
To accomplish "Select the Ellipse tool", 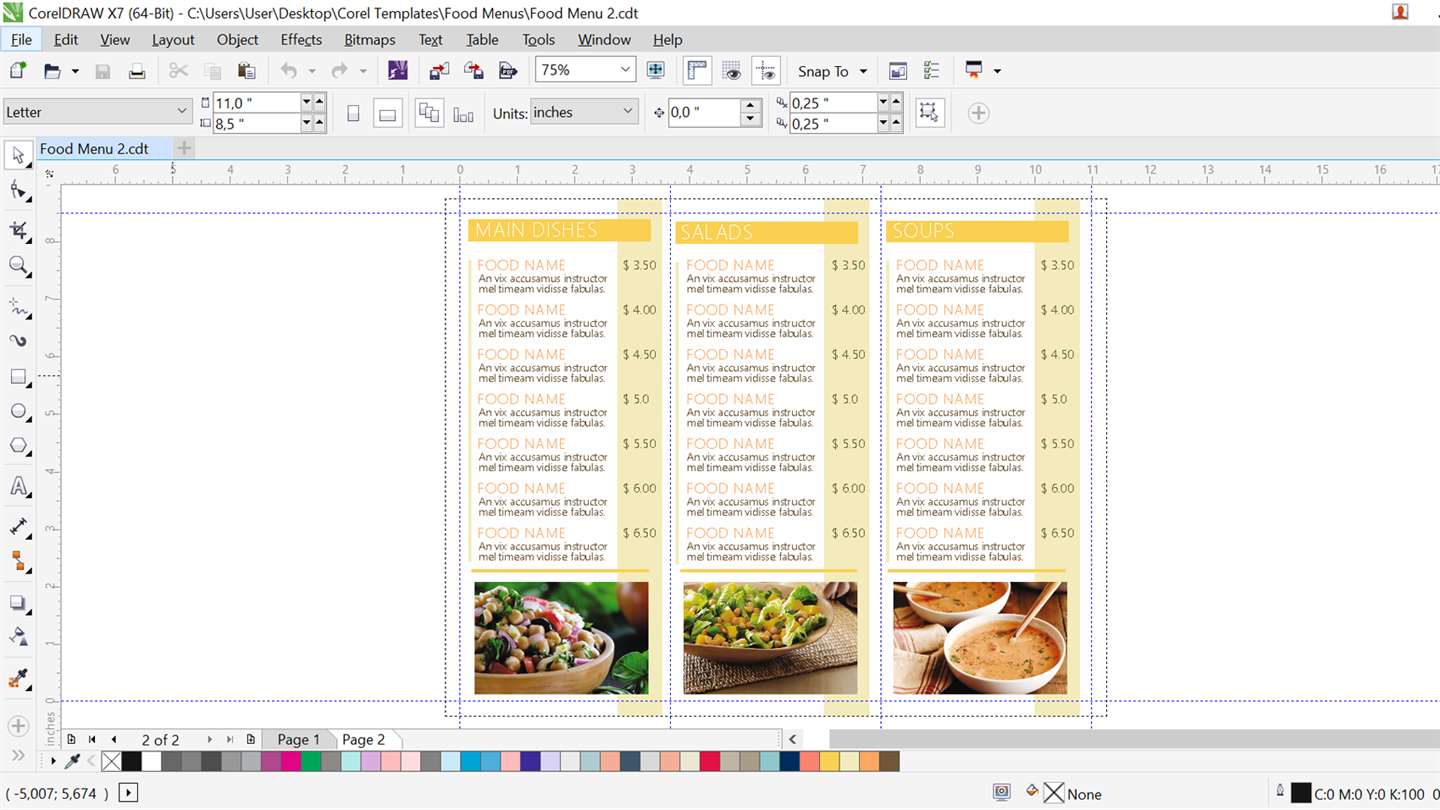I will [18, 411].
